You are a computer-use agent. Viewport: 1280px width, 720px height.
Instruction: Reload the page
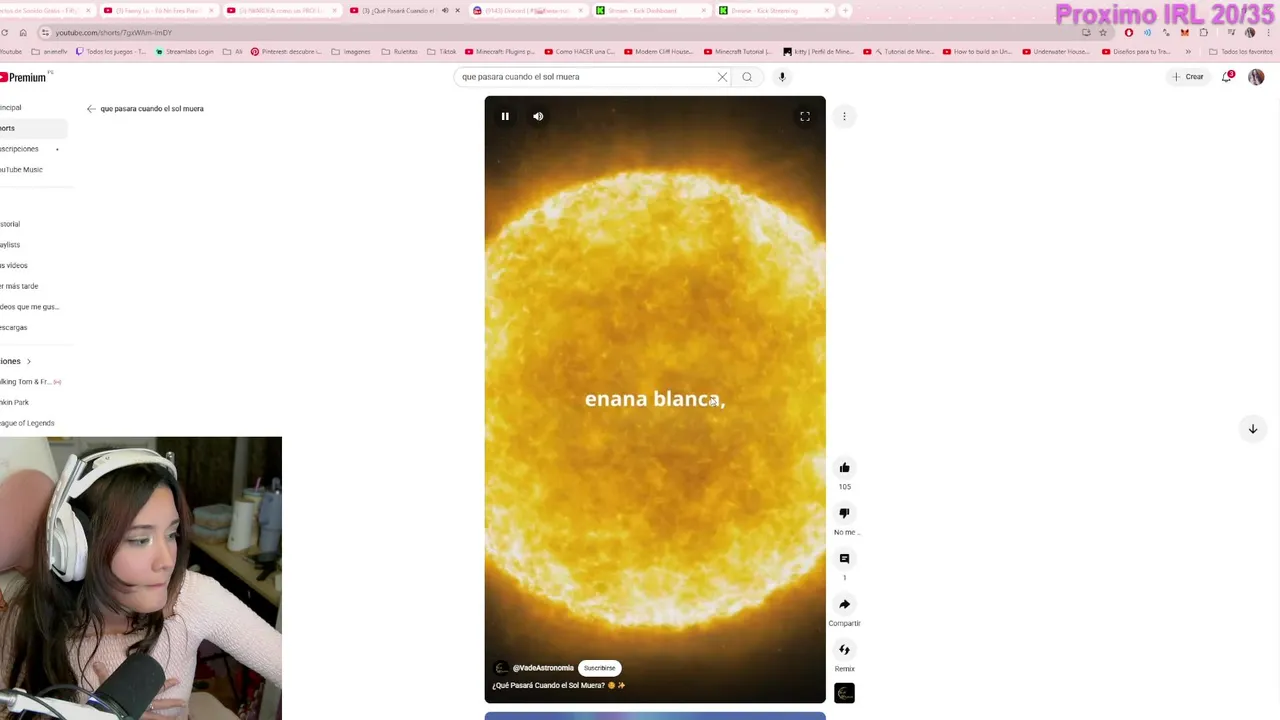pyautogui.click(x=5, y=32)
